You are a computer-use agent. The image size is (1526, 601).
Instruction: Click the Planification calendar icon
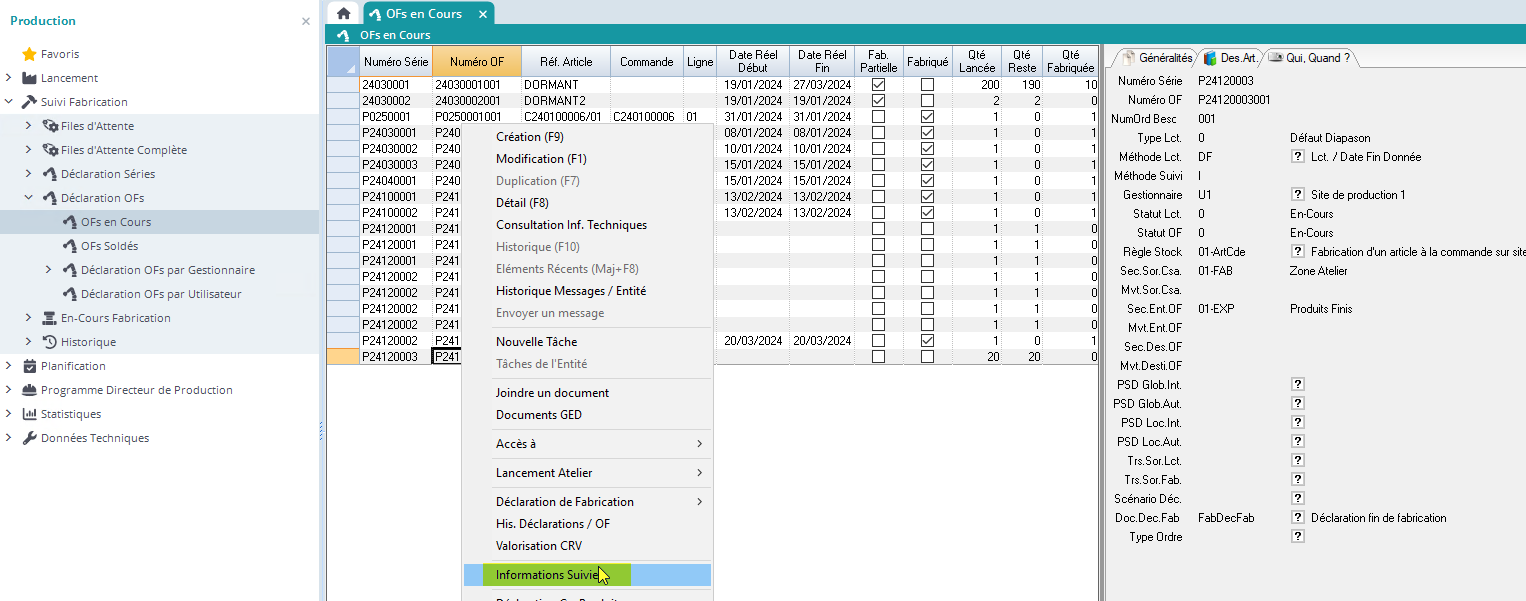(x=29, y=366)
